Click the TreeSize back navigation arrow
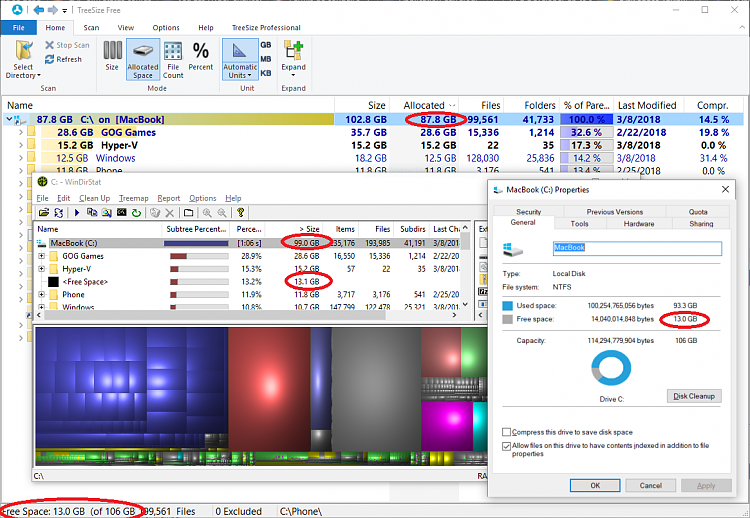 coord(39,10)
